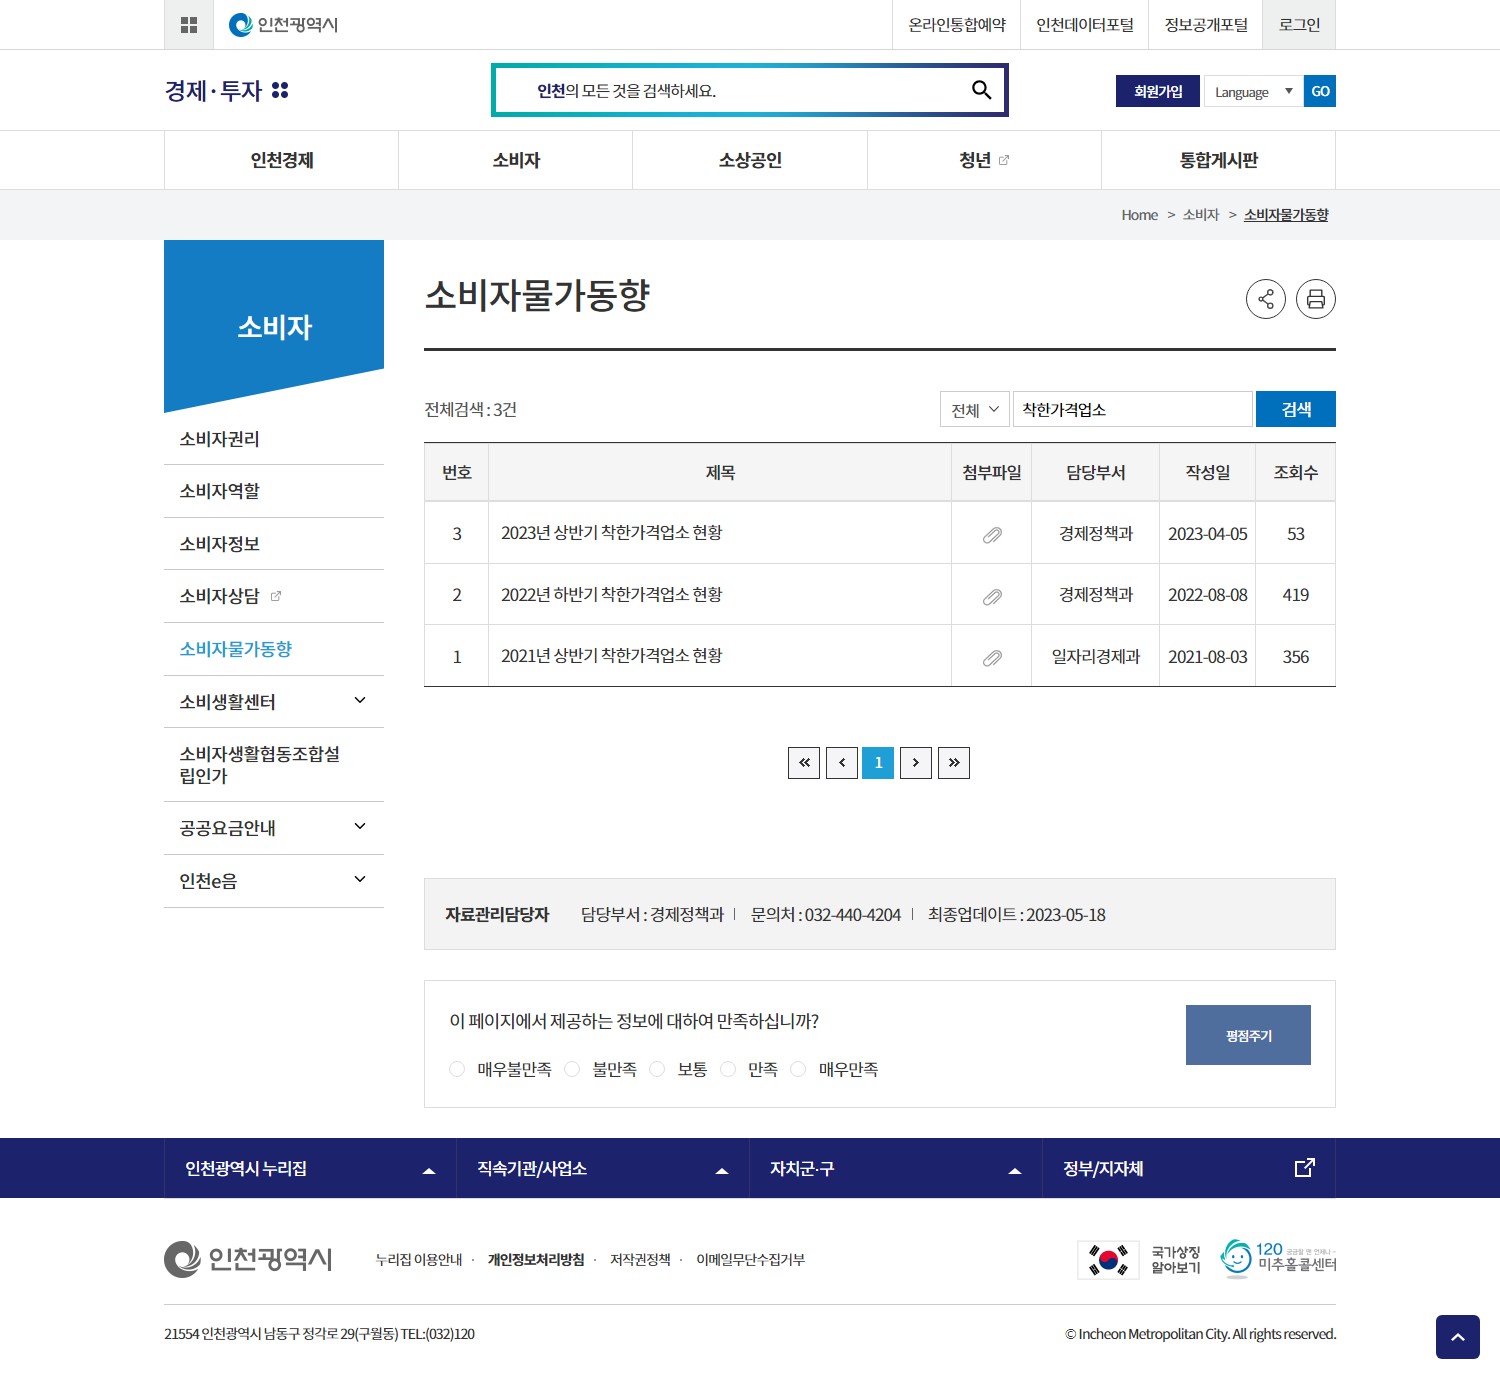
Task: Go to the last page of results
Action: point(954,763)
